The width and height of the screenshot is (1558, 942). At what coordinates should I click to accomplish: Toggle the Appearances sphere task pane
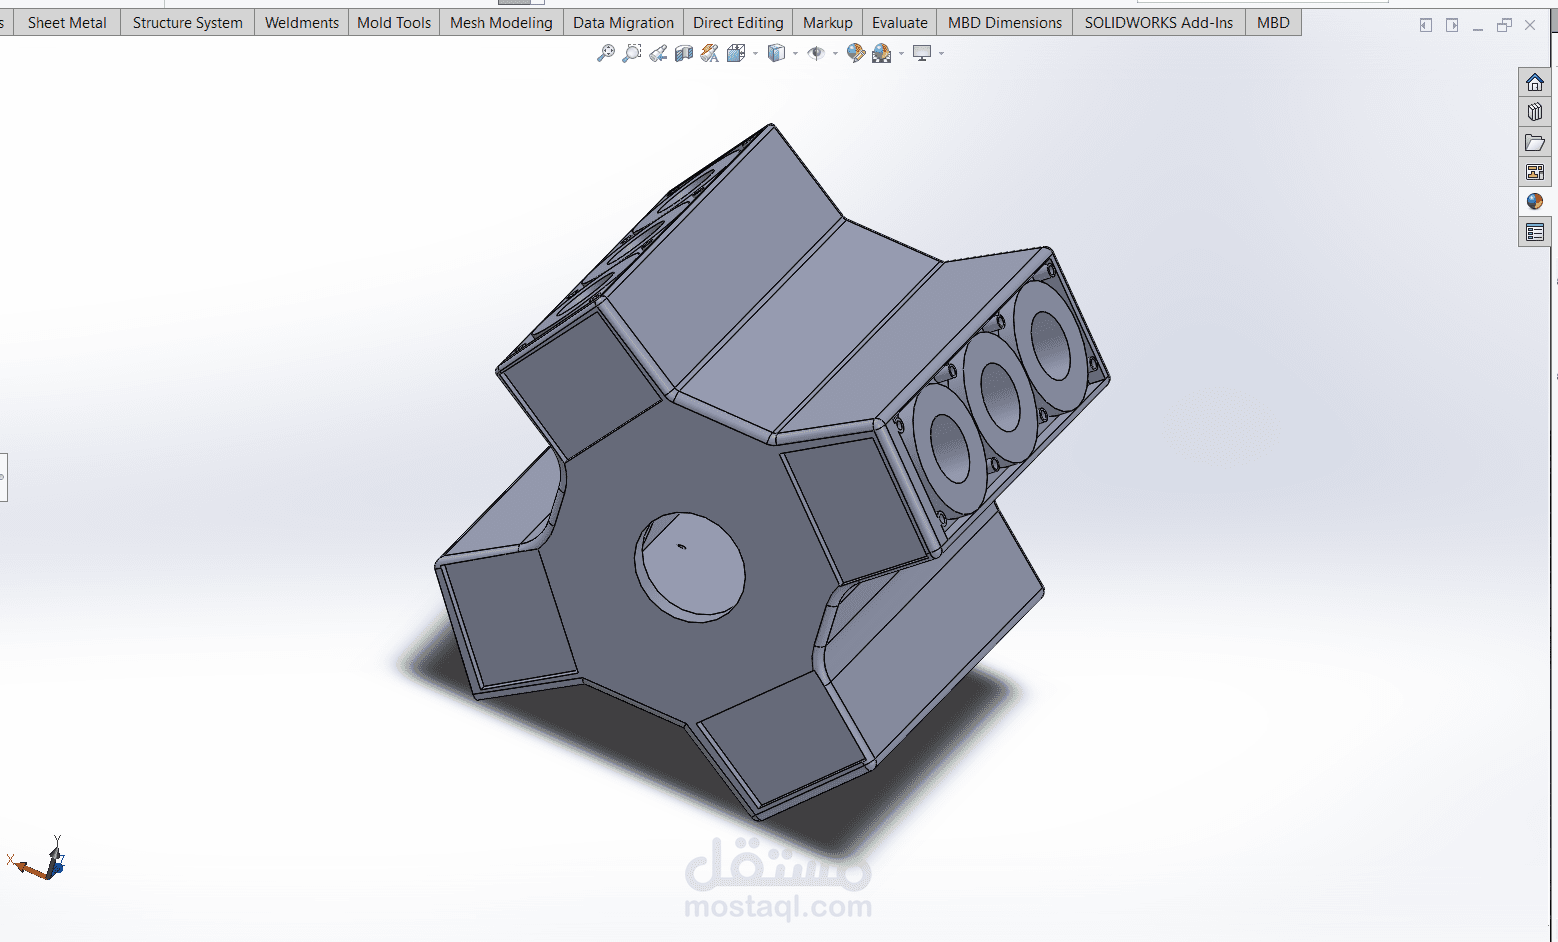(x=1535, y=201)
